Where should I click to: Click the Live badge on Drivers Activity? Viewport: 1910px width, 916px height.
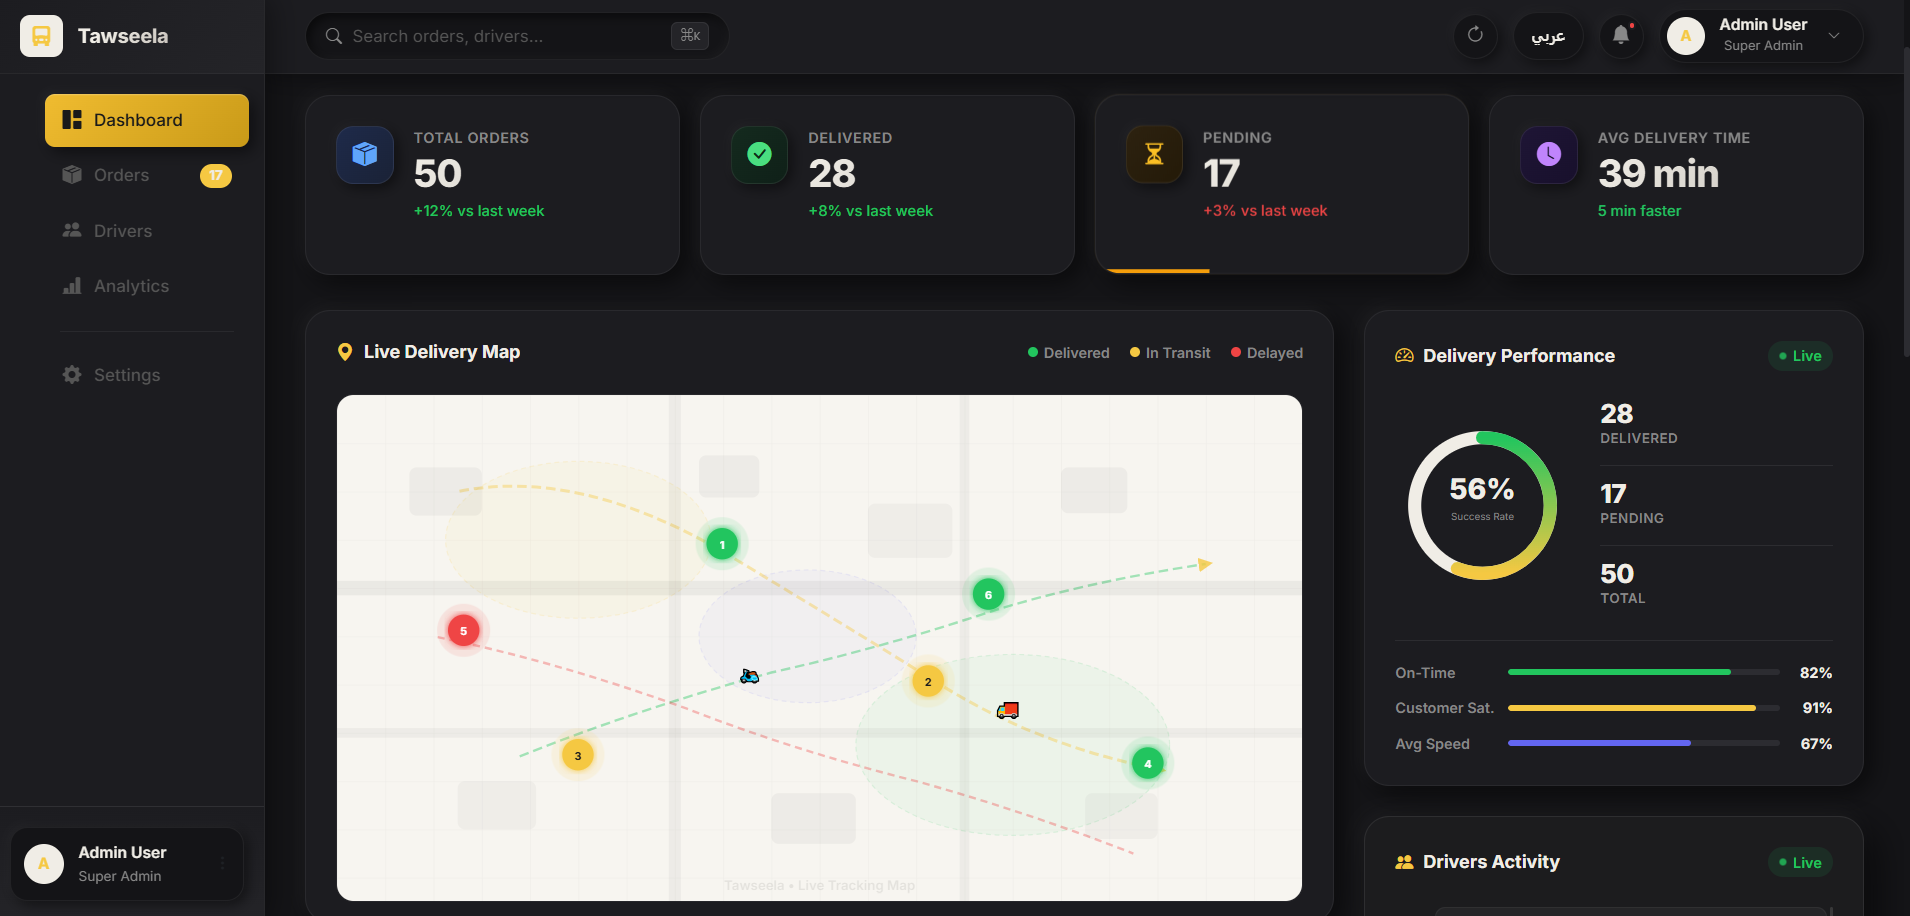pyautogui.click(x=1800, y=863)
